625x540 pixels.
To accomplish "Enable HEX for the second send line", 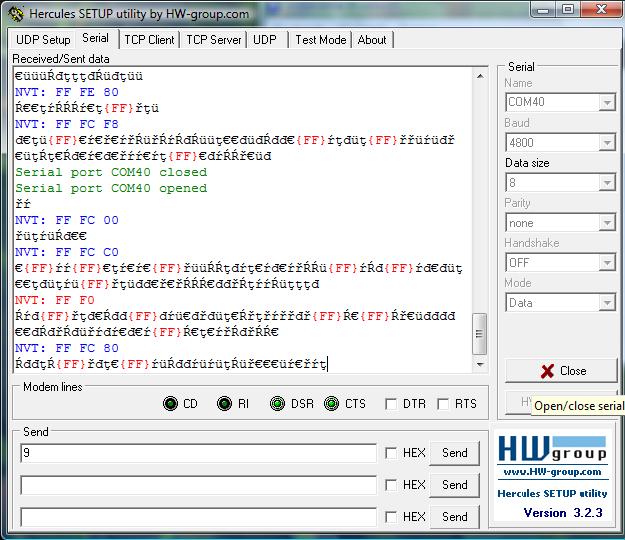I will tap(391, 485).
